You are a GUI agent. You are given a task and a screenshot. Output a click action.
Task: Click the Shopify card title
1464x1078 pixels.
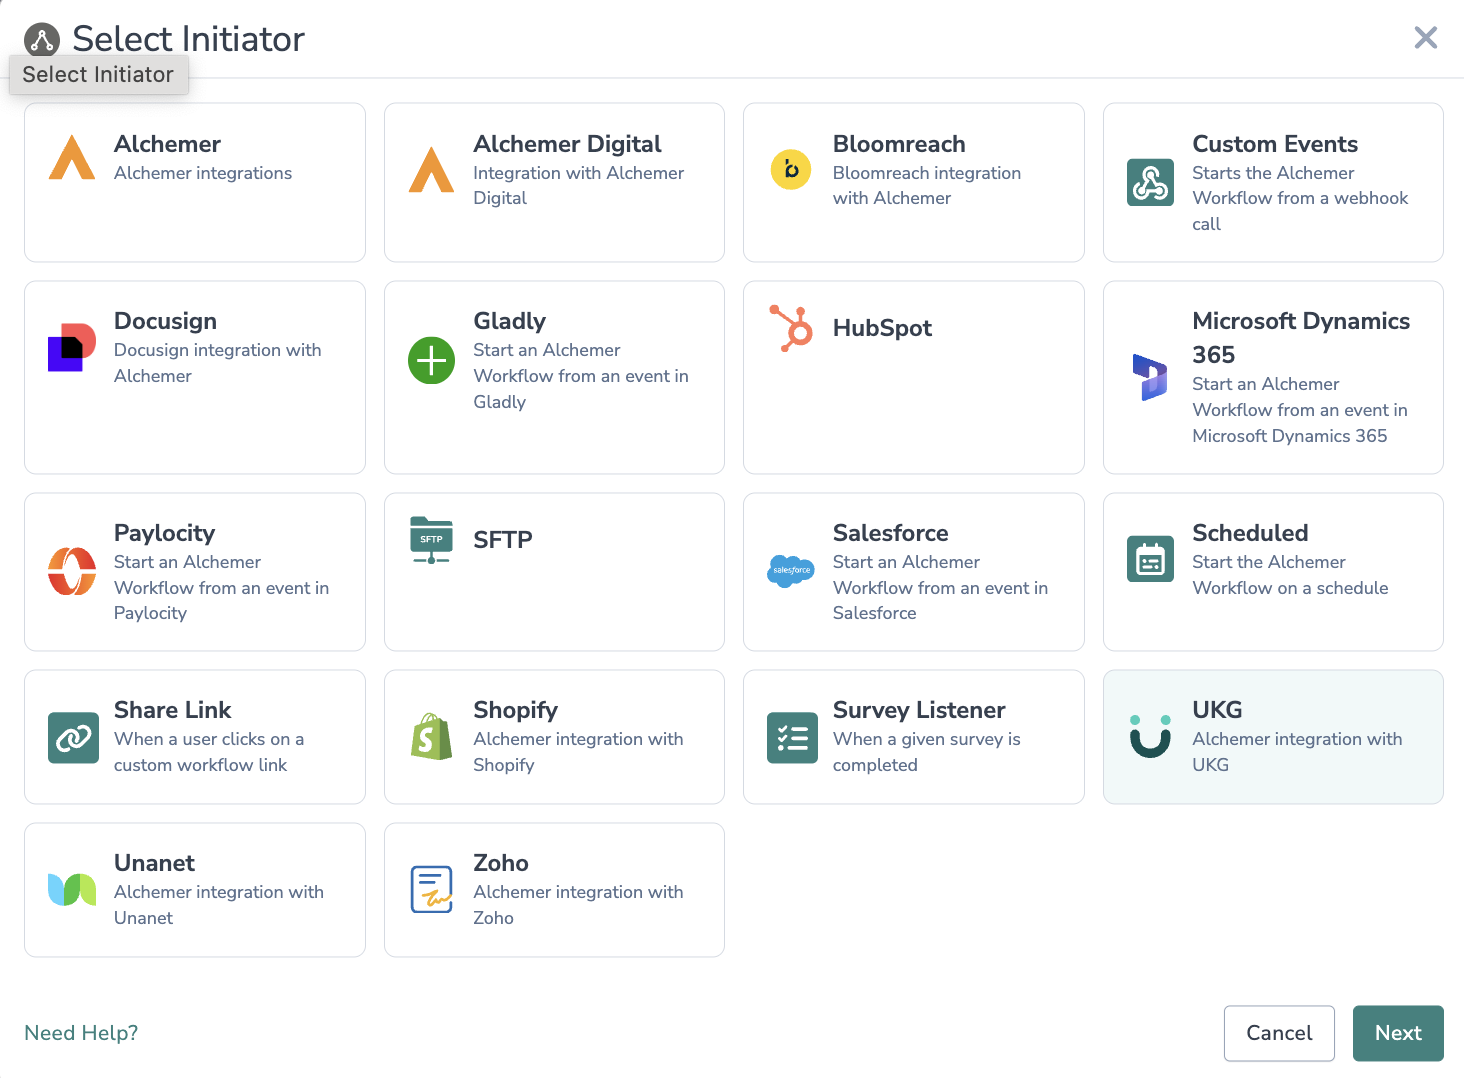point(515,710)
